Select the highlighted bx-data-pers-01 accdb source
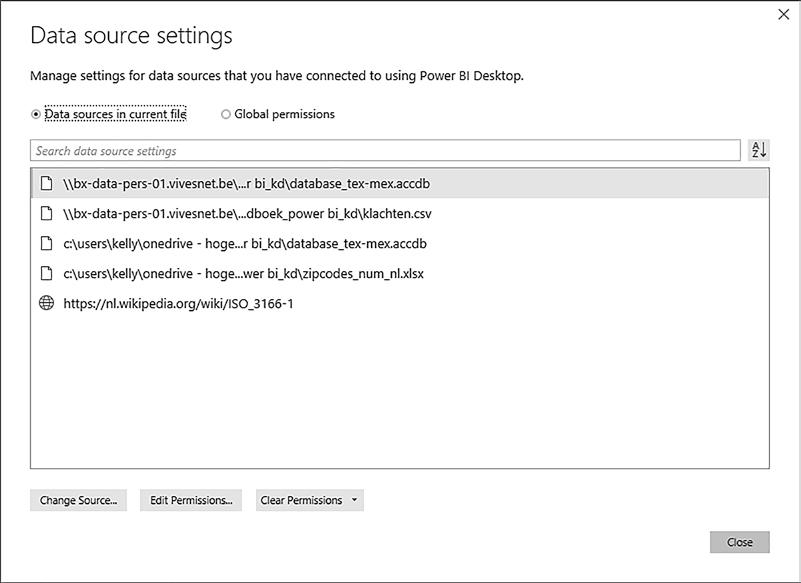Image resolution: width=801 pixels, height=583 pixels. pos(246,184)
